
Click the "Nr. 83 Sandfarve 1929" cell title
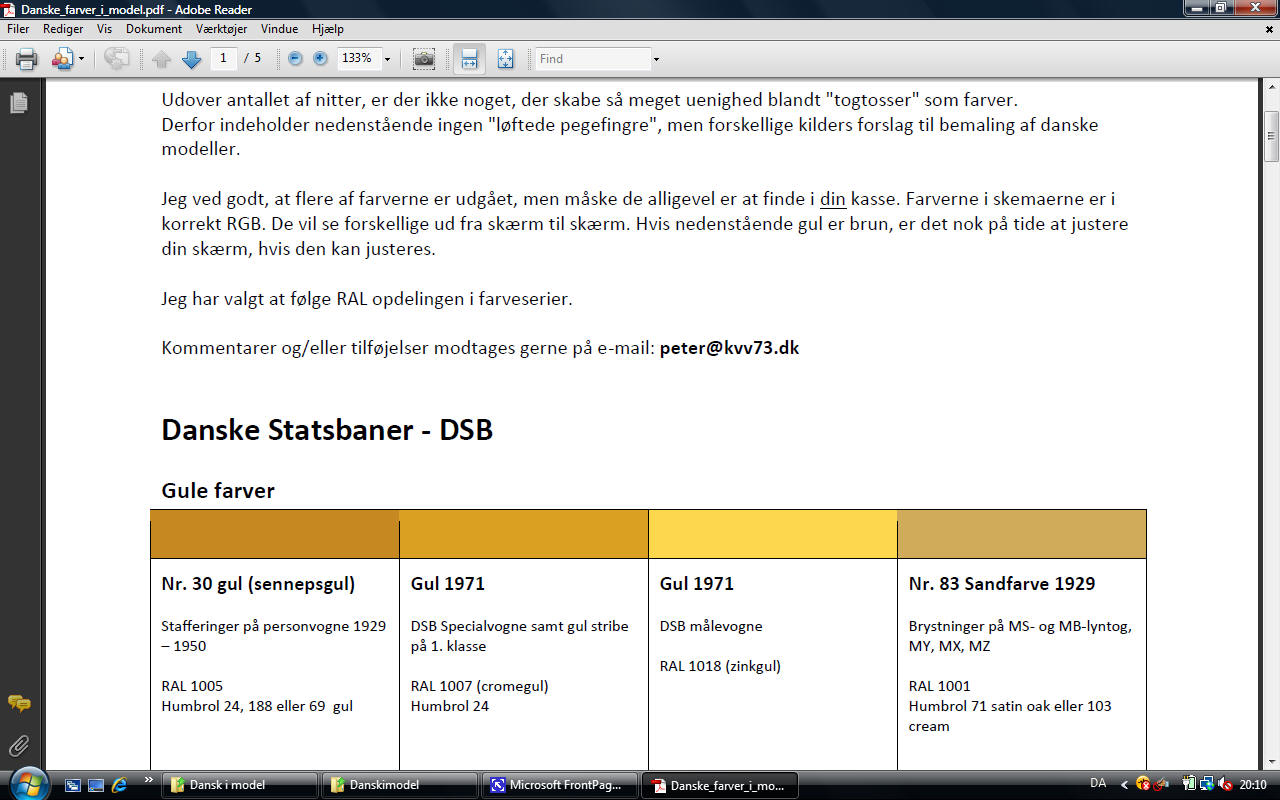pyautogui.click(x=1002, y=583)
